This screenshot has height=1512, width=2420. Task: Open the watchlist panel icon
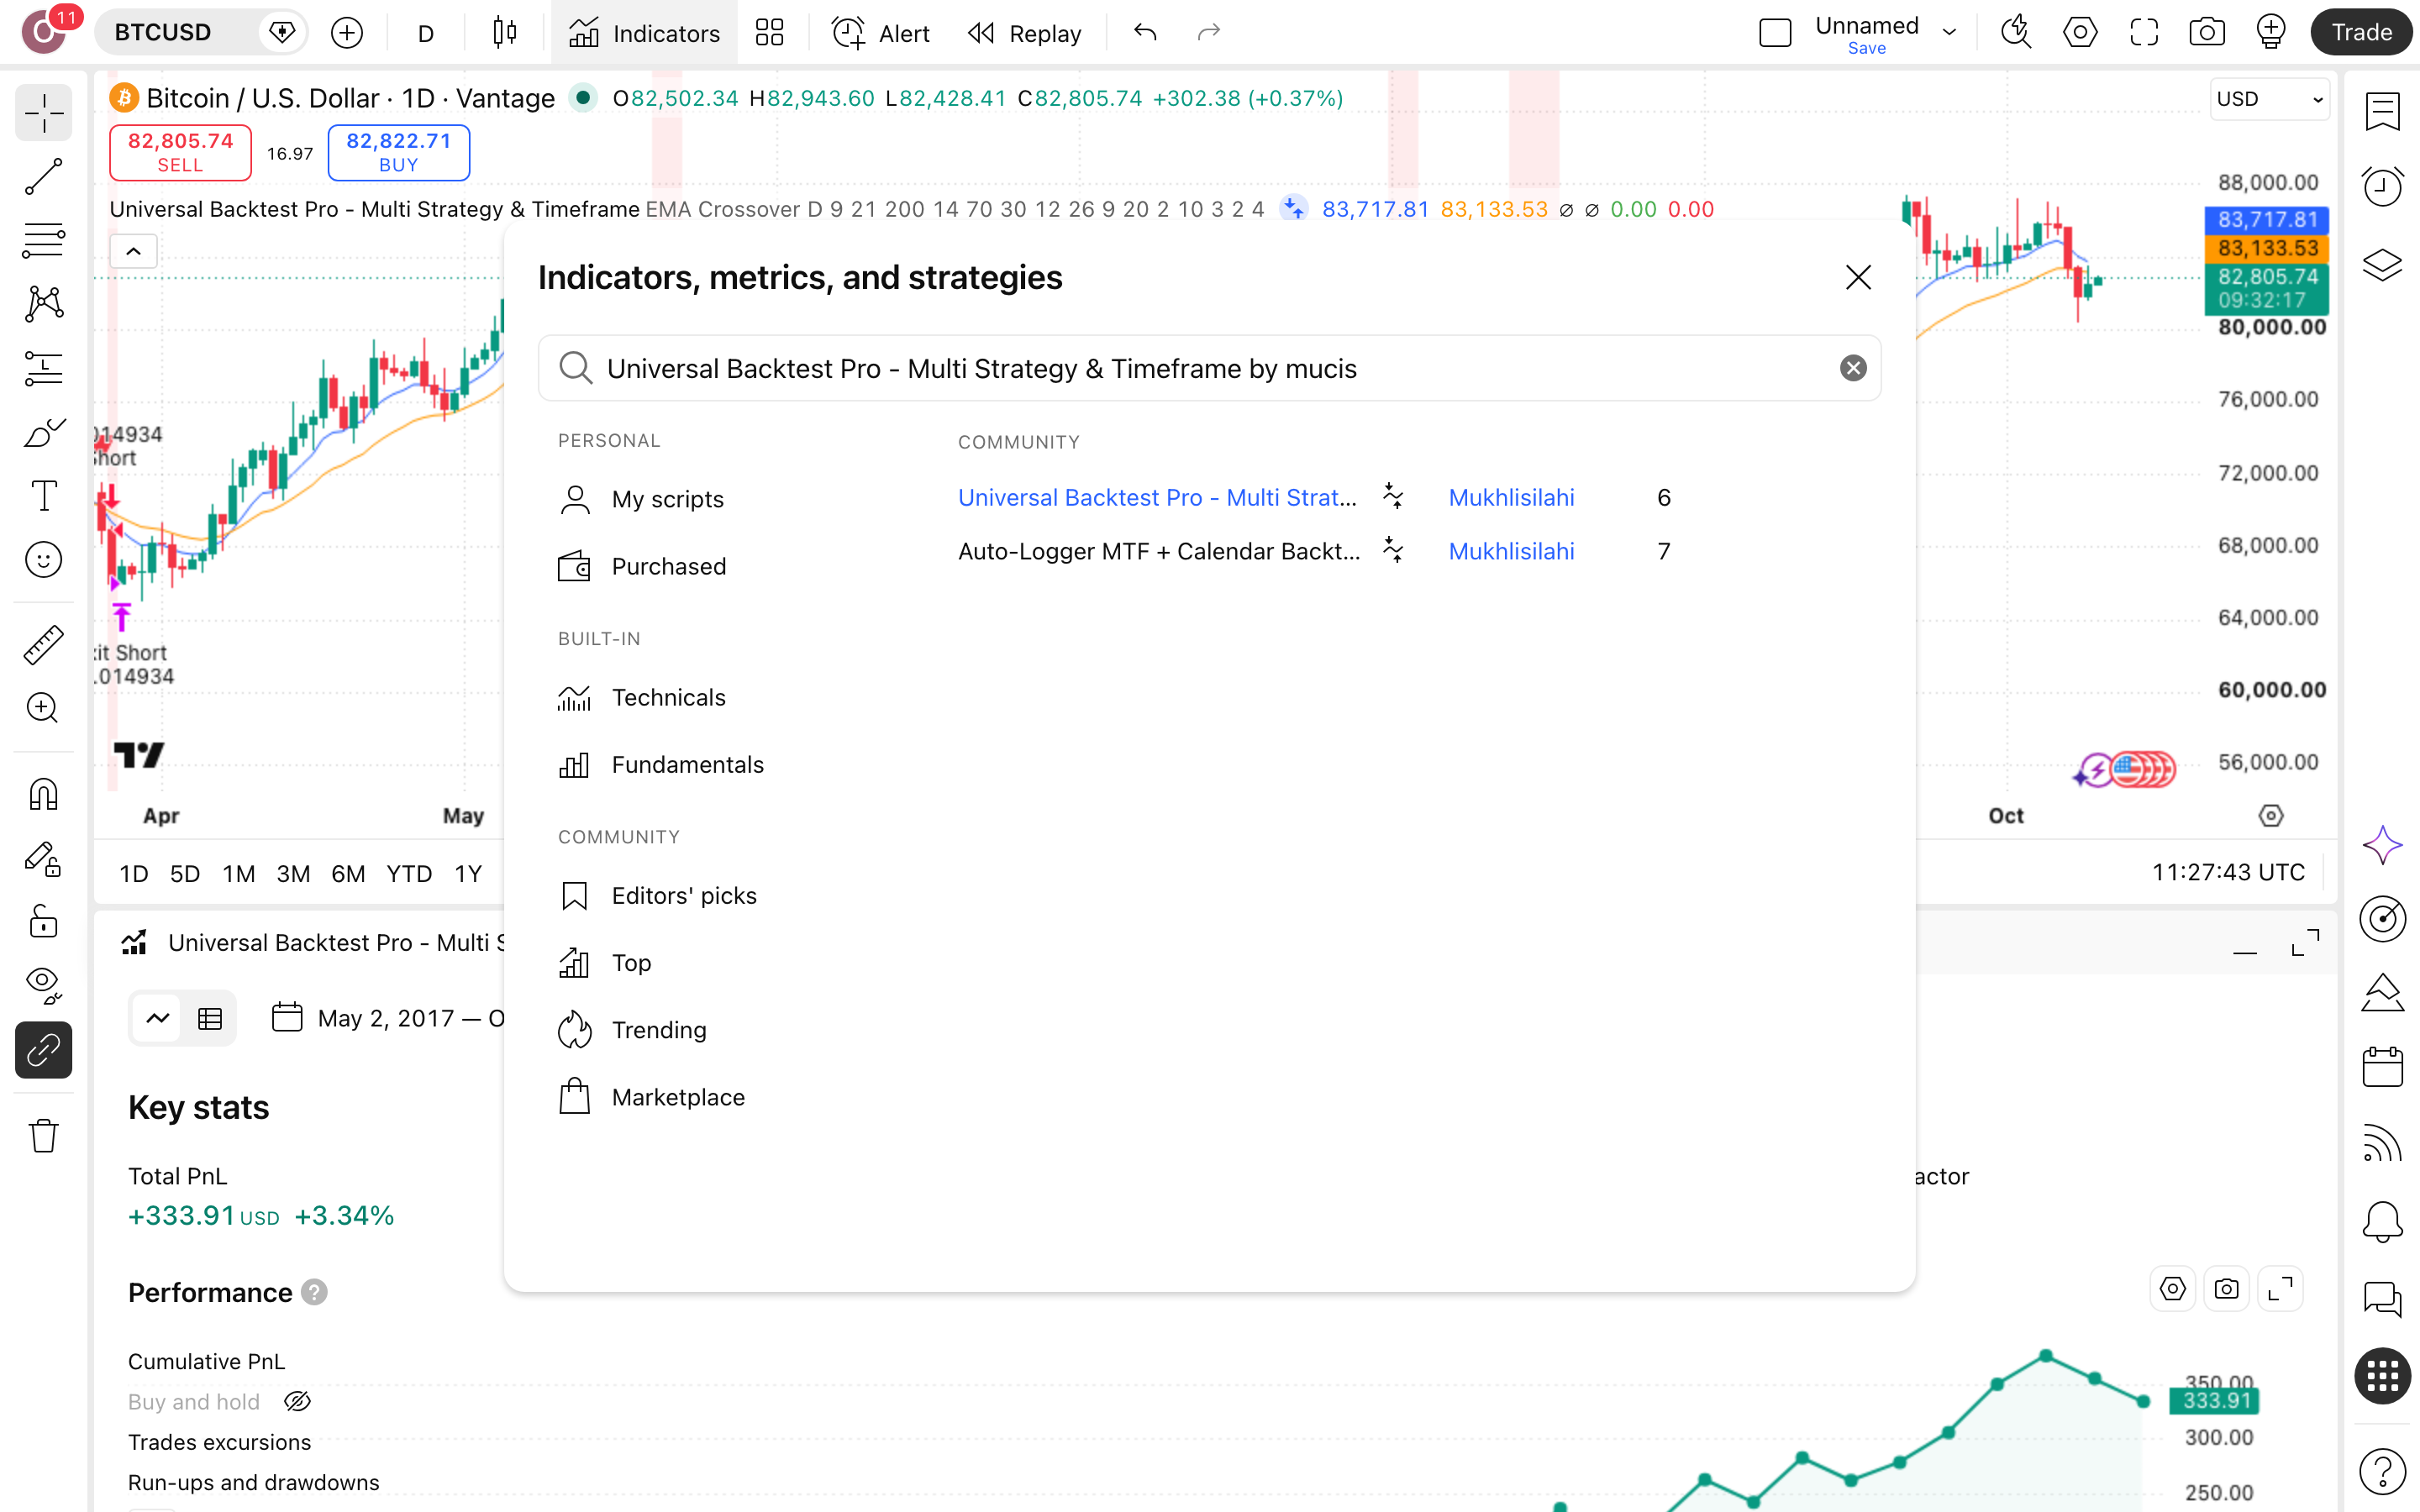[x=2382, y=111]
